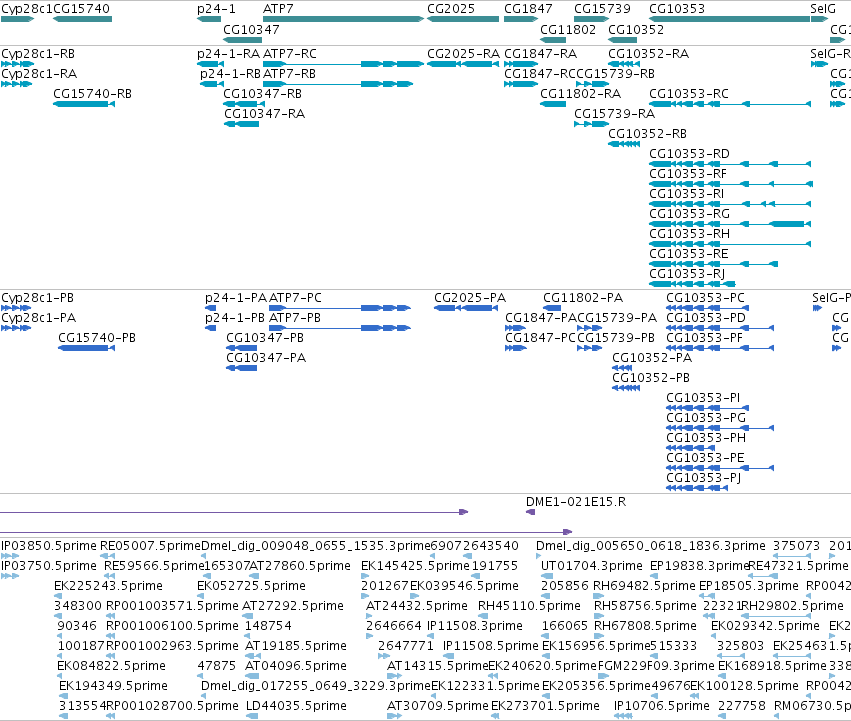Click transcript CG10353-RH
Viewport: 851px width, 721px height.
coord(730,244)
